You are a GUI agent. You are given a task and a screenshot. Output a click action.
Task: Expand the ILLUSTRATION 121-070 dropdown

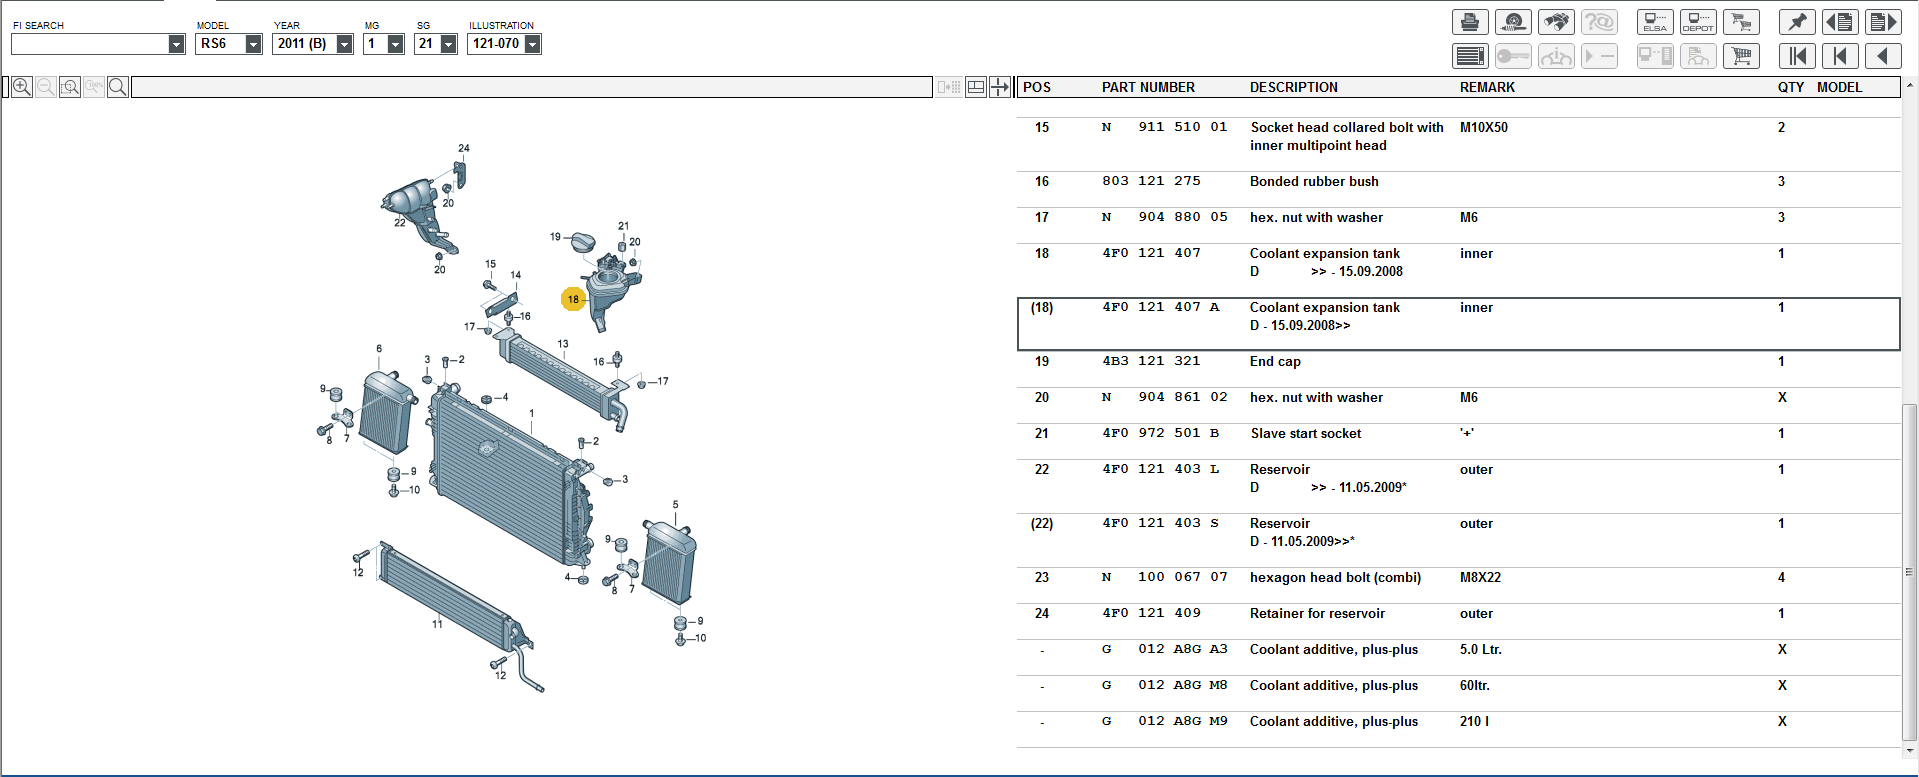532,44
